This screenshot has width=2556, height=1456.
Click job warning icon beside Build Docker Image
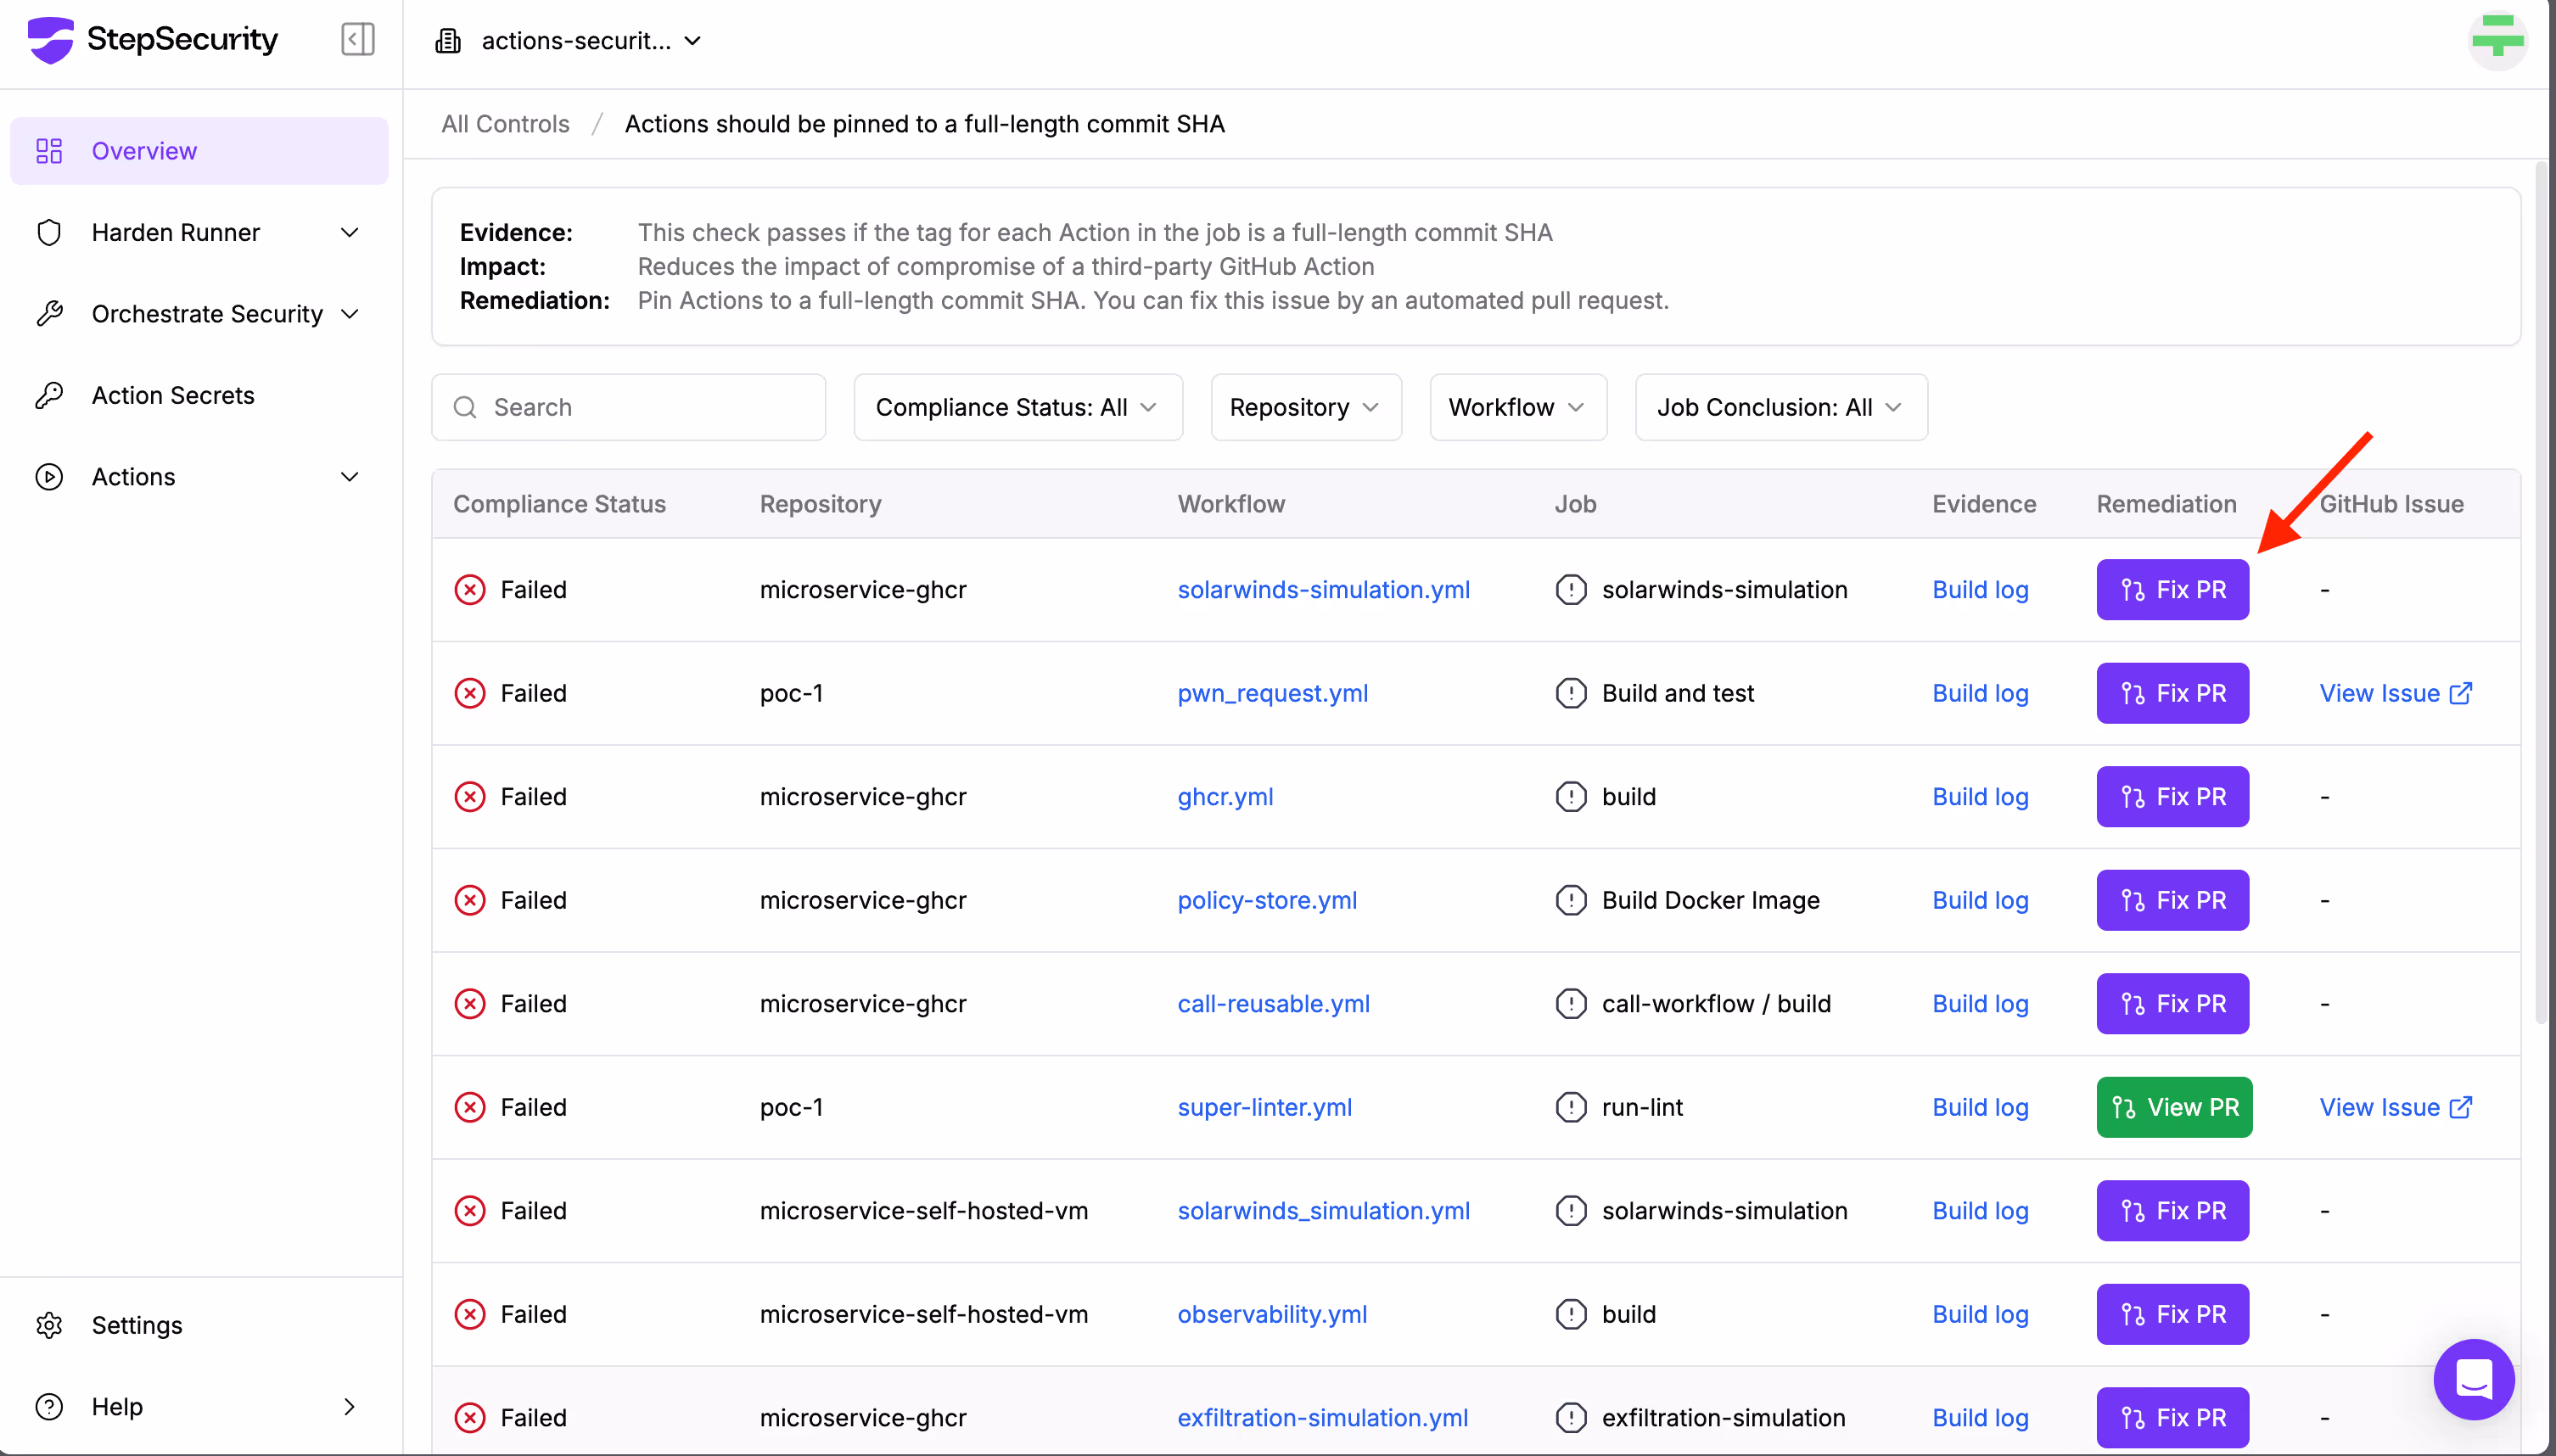click(x=1571, y=900)
